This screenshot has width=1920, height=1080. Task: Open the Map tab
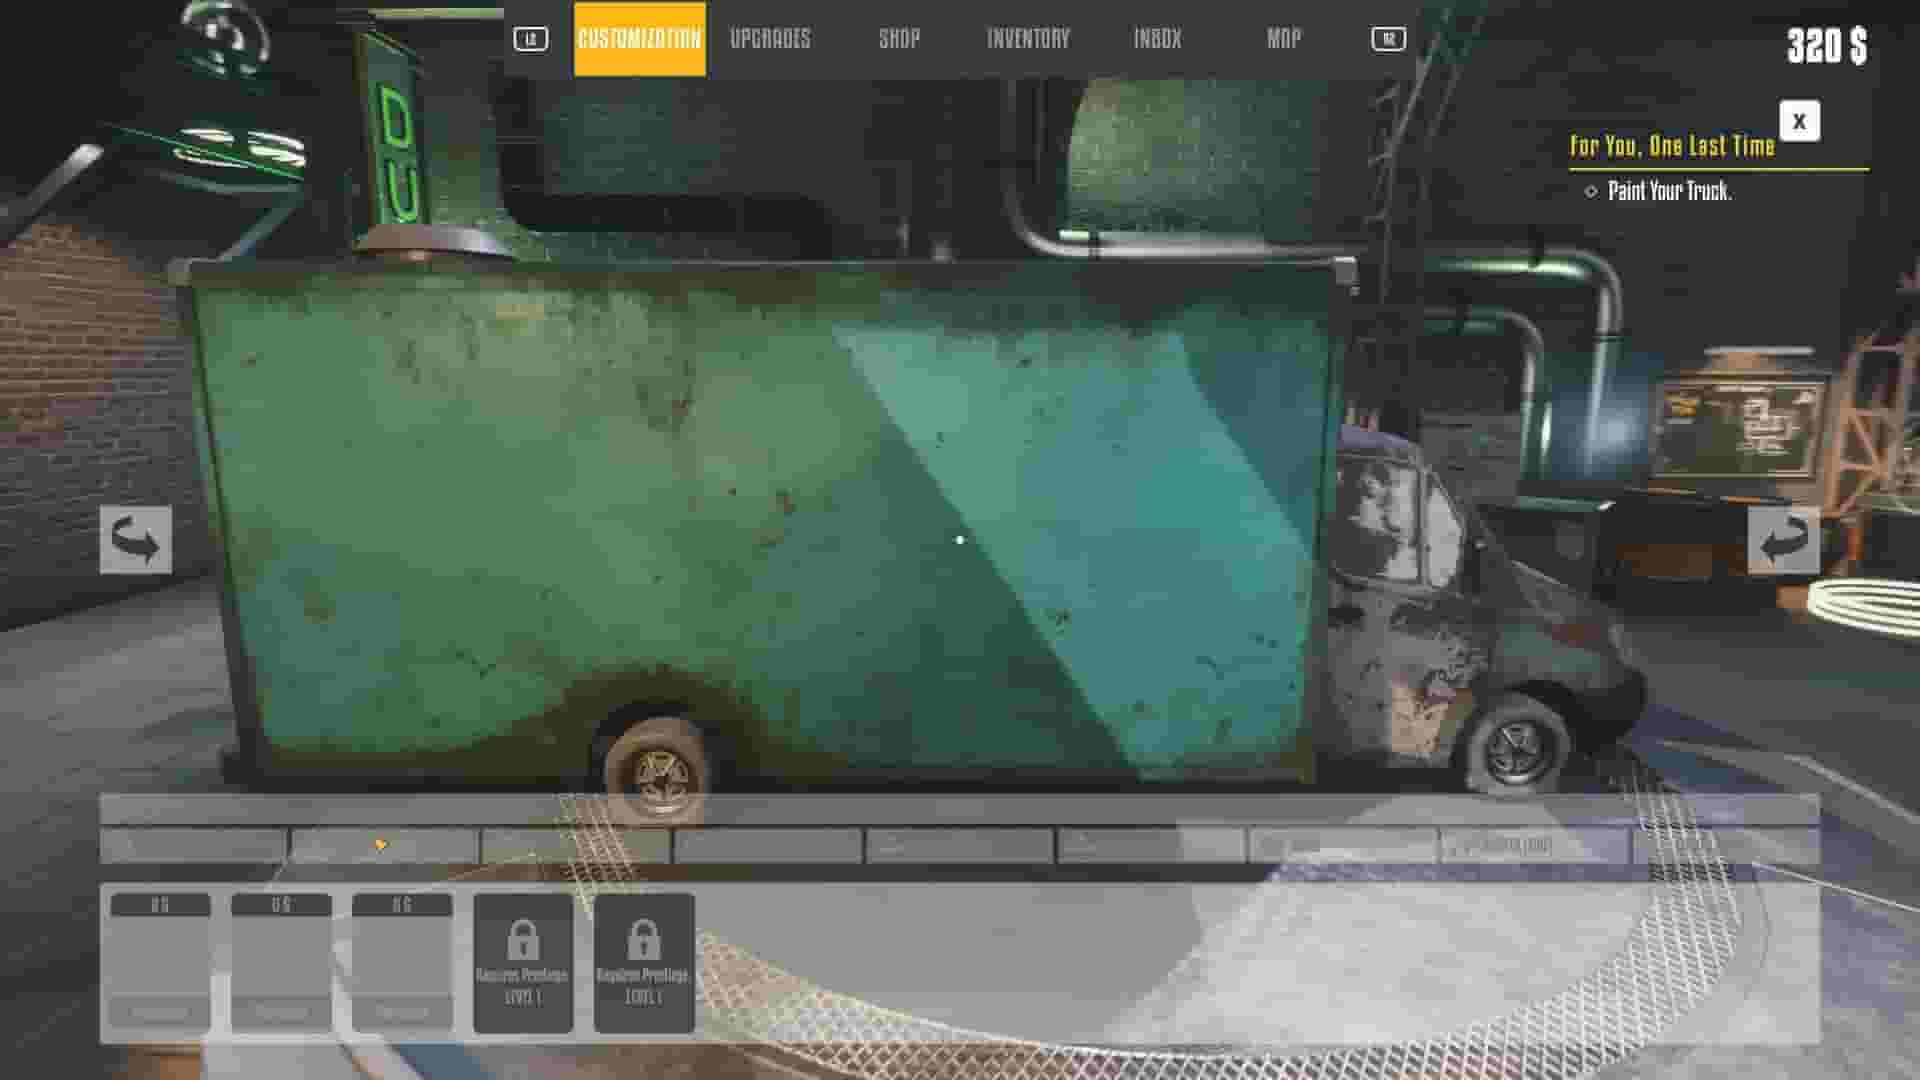pos(1283,39)
